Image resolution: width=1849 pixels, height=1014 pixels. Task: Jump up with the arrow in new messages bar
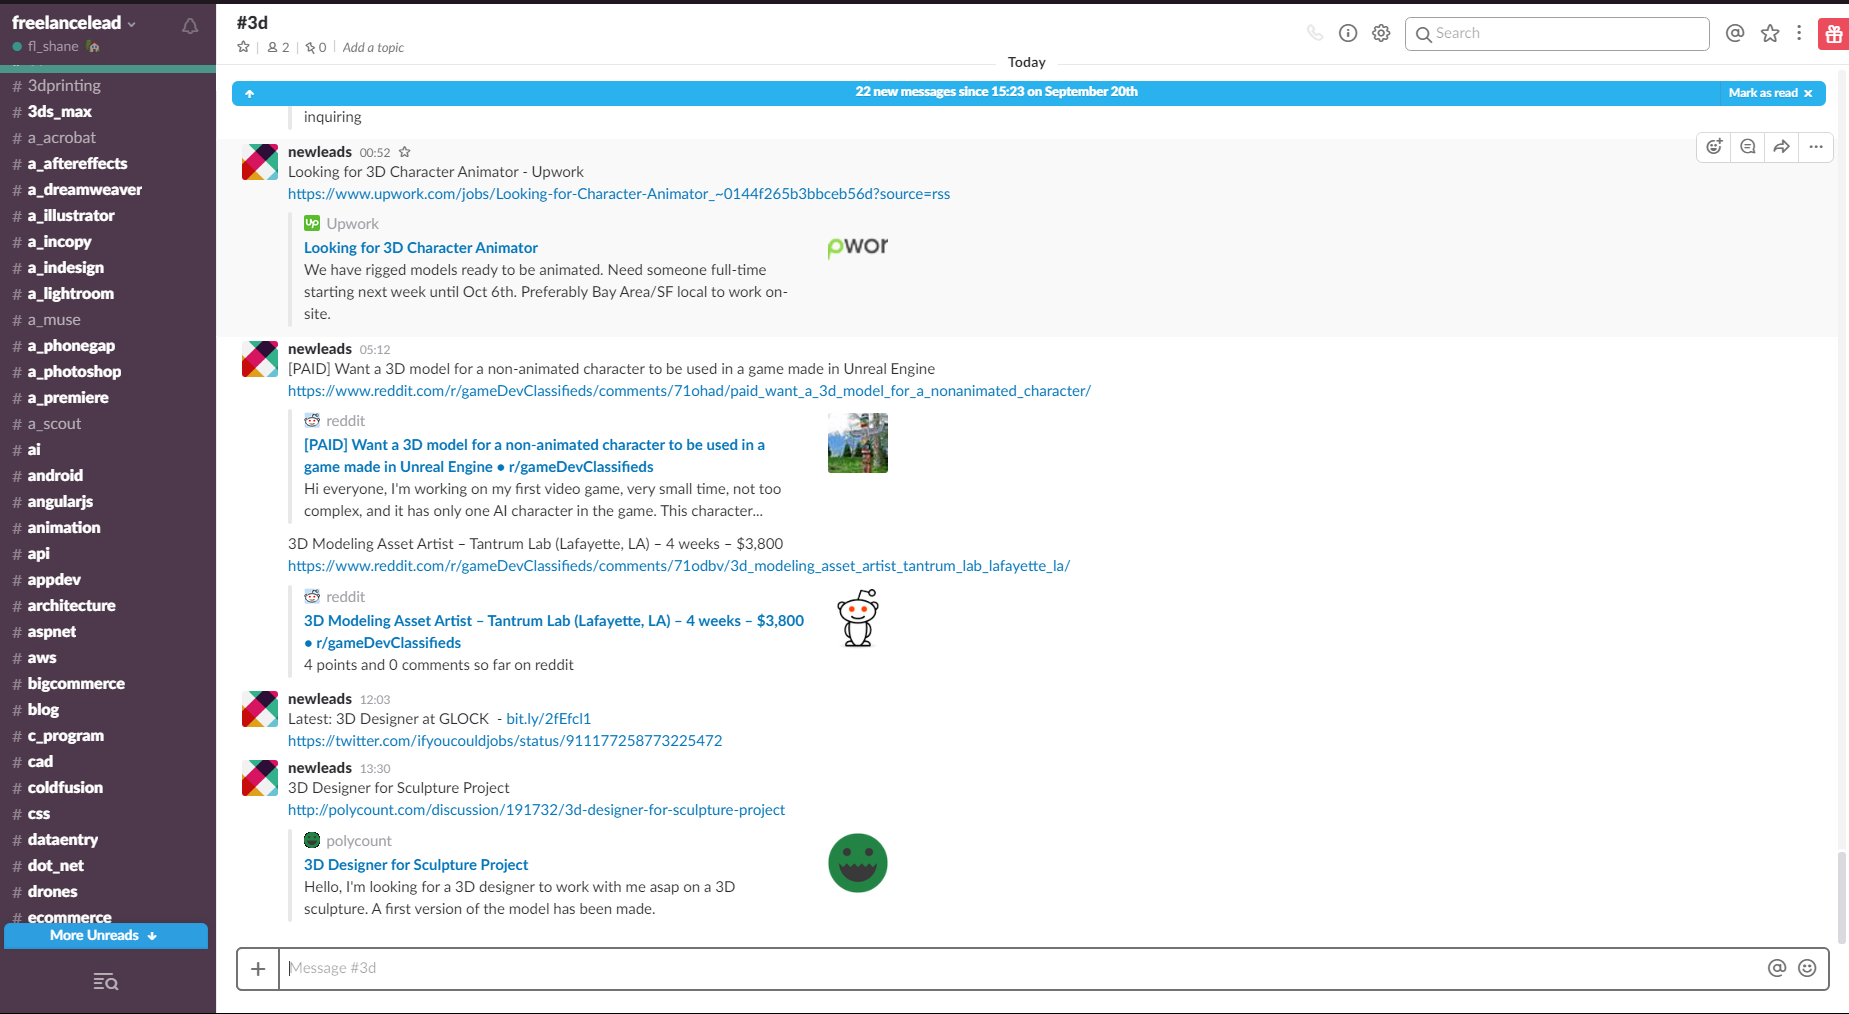tap(249, 93)
